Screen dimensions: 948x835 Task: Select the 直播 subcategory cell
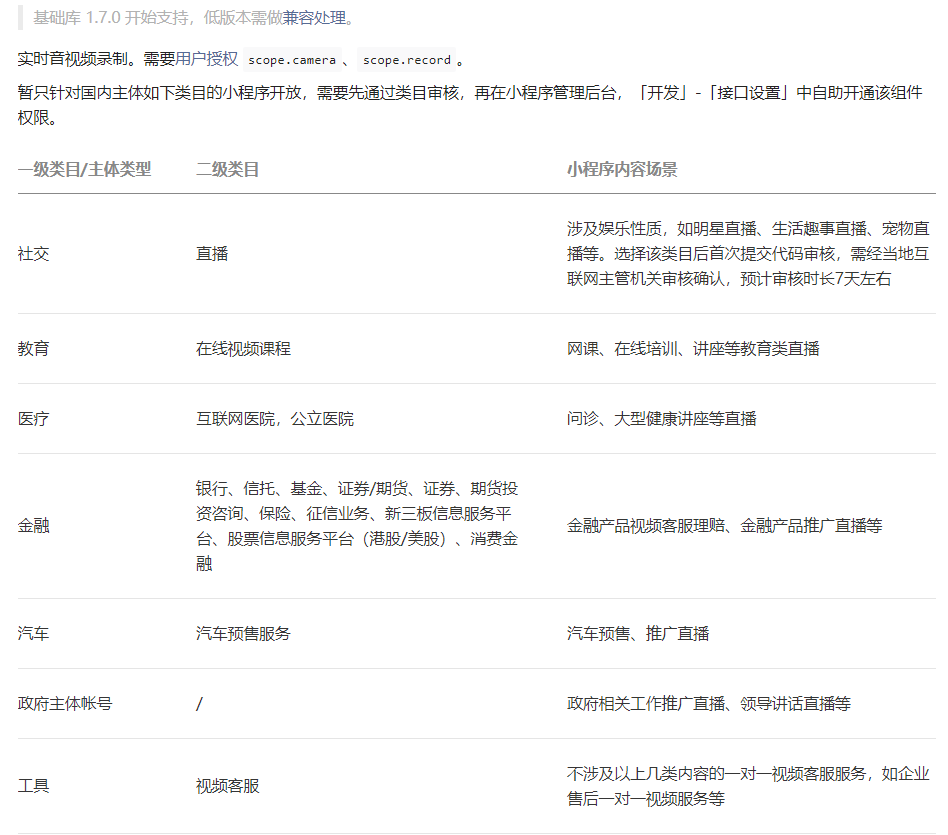212,253
